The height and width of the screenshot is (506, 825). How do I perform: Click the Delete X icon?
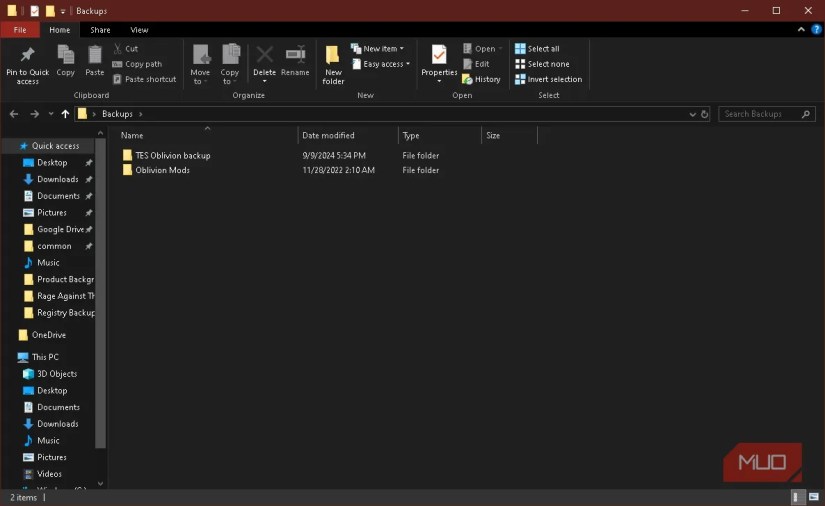(264, 54)
